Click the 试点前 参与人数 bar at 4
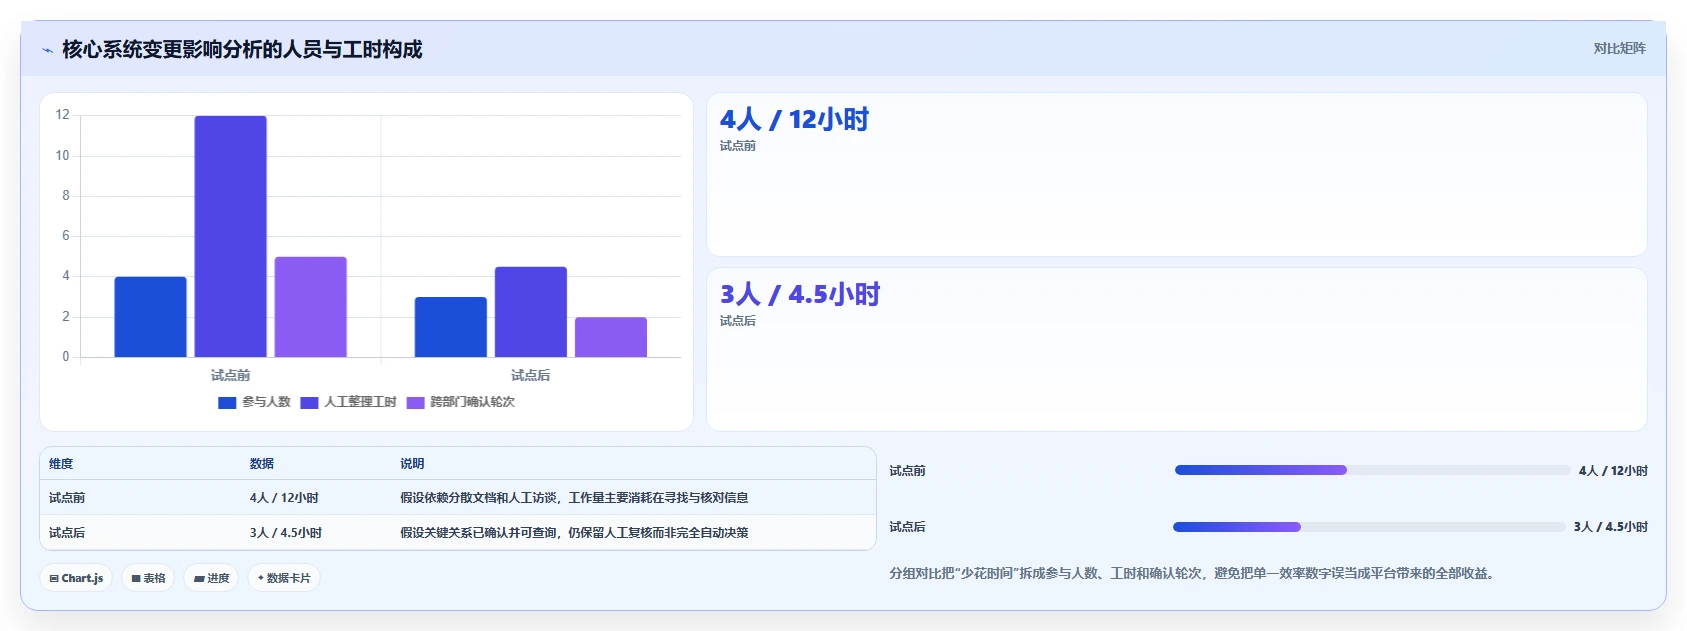Screen dimensions: 1687x631 (150, 316)
